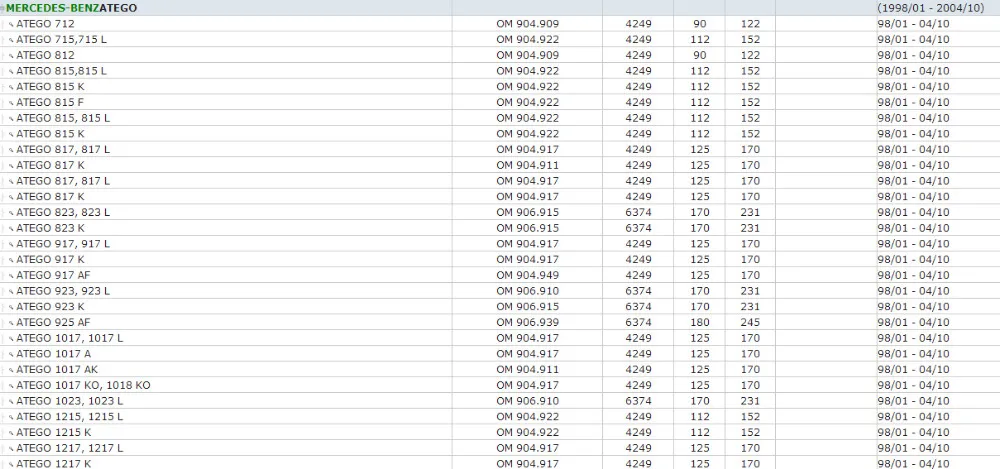Click 122 hp value in the ATEGO 812 row
Screen dimensions: 1000x469
coord(750,55)
